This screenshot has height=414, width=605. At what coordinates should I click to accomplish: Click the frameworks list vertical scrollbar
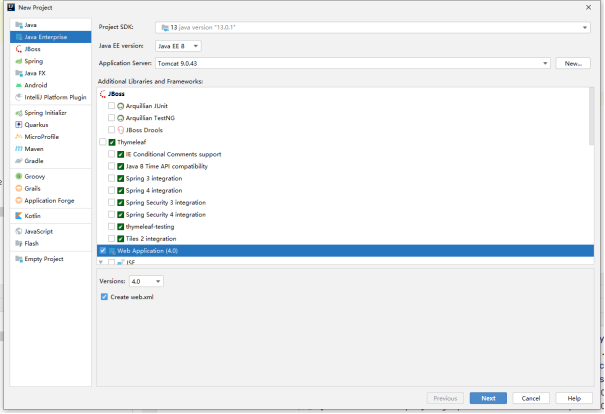[591, 117]
